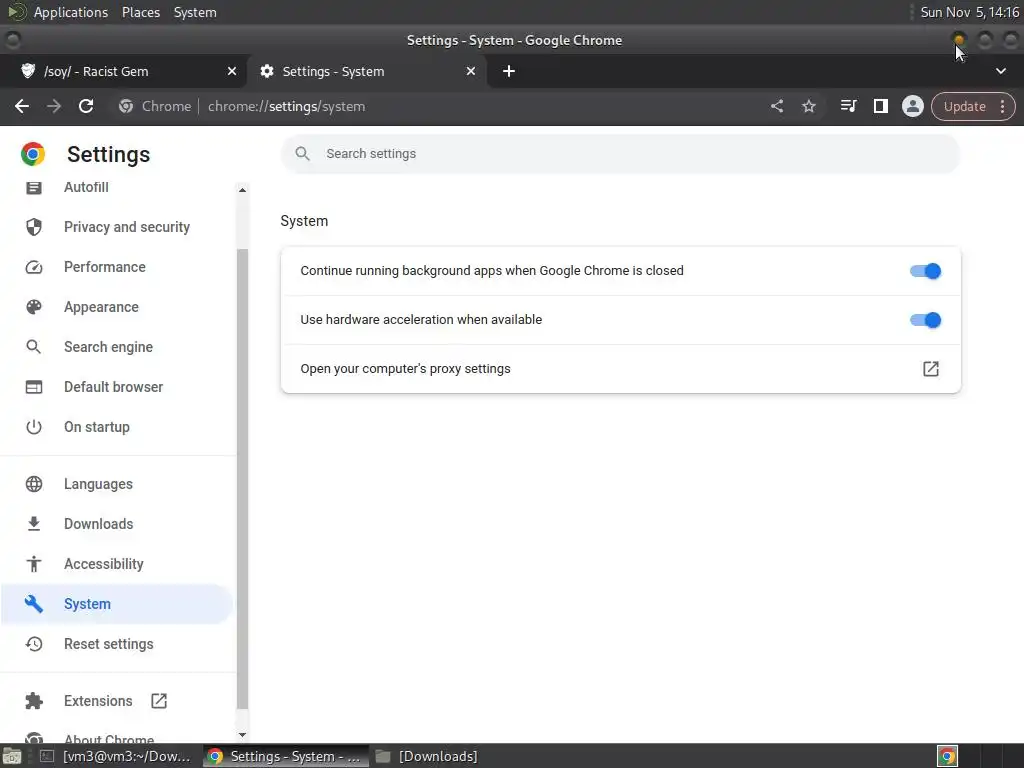1024x768 pixels.
Task: Open the Downloads folder taskbar item
Action: [x=428, y=756]
